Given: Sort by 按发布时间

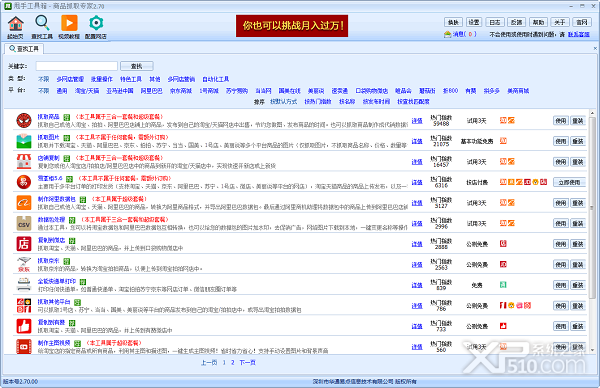Looking at the screenshot, I should (x=377, y=101).
